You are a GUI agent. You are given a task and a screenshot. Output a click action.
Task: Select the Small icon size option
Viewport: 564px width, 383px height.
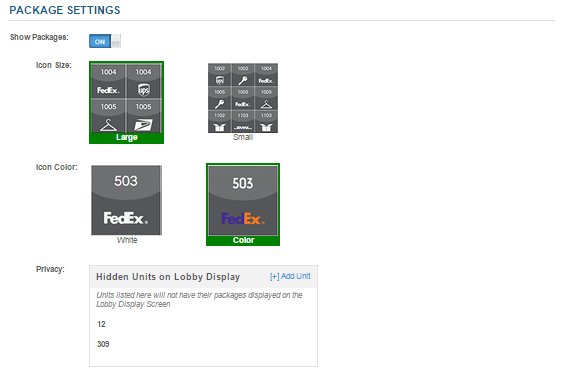point(243,102)
